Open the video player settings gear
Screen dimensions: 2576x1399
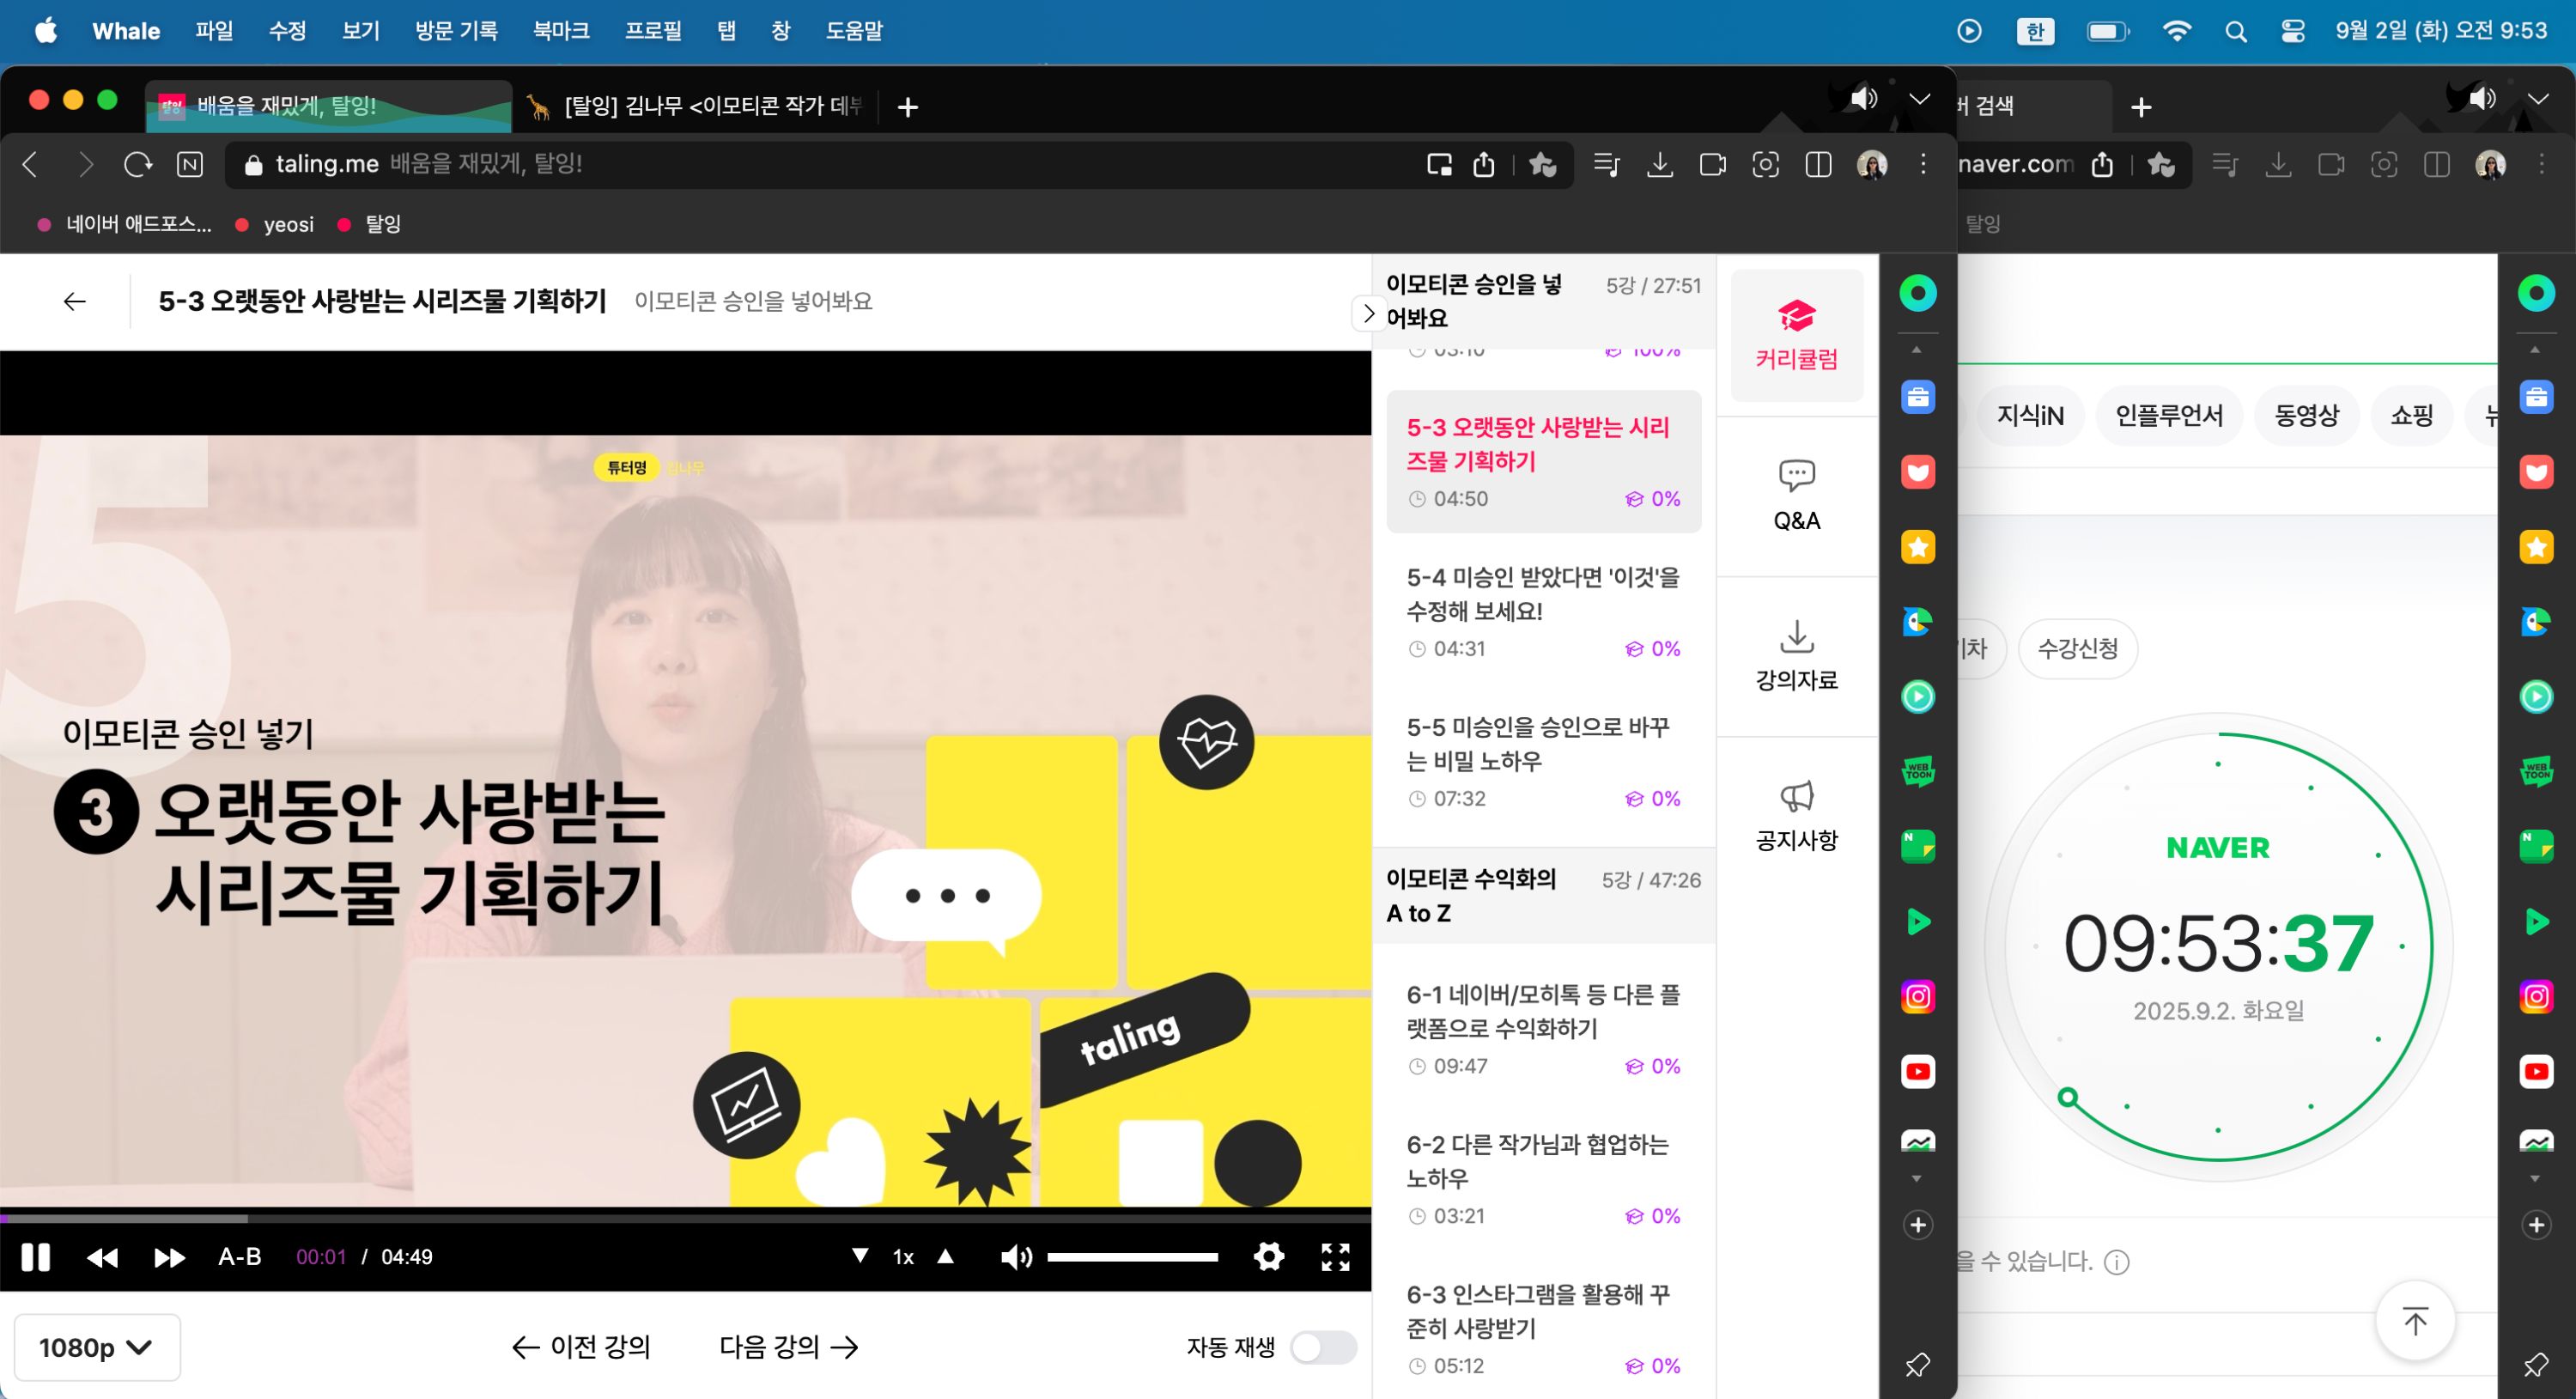(x=1268, y=1256)
